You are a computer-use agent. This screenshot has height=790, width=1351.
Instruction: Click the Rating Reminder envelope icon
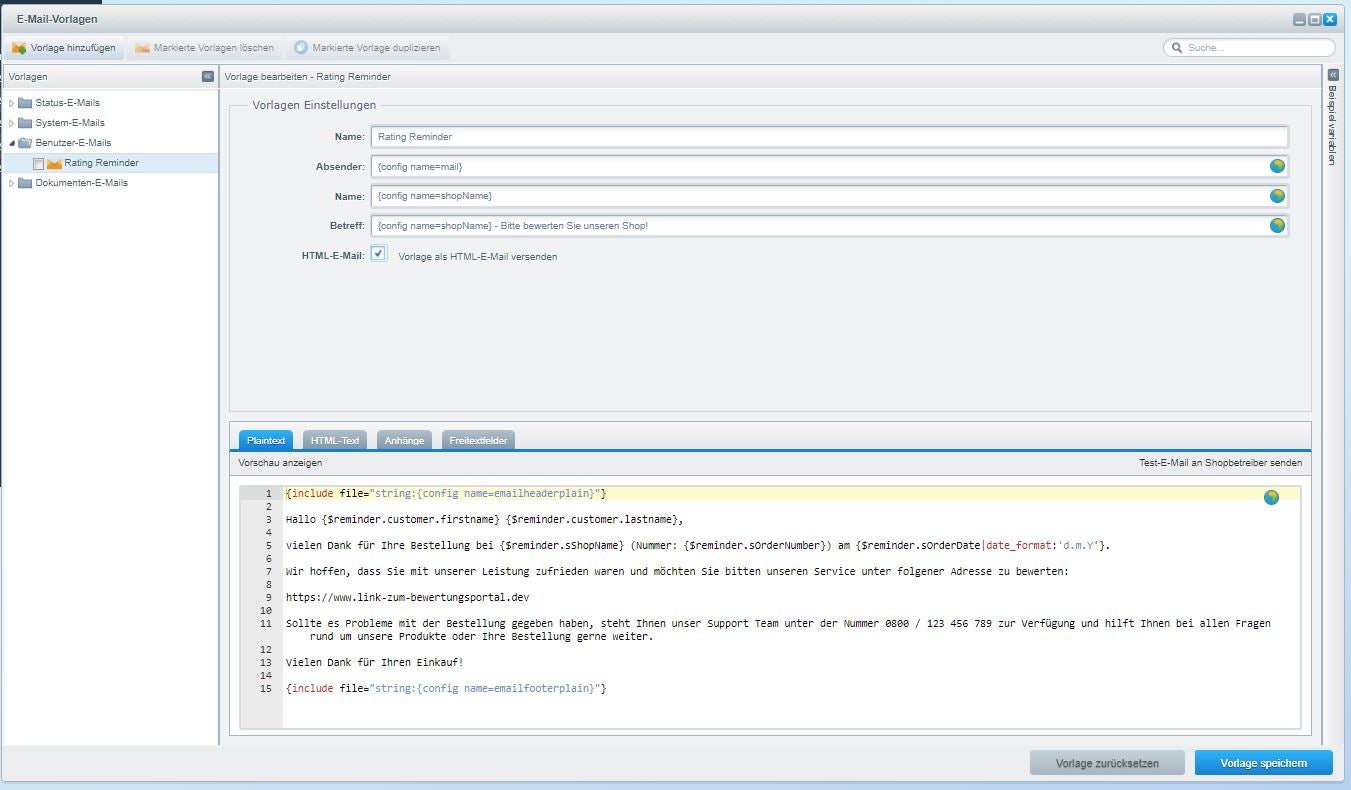point(54,163)
